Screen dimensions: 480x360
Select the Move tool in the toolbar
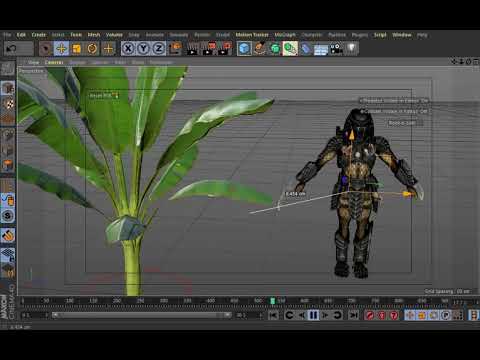click(x=61, y=49)
